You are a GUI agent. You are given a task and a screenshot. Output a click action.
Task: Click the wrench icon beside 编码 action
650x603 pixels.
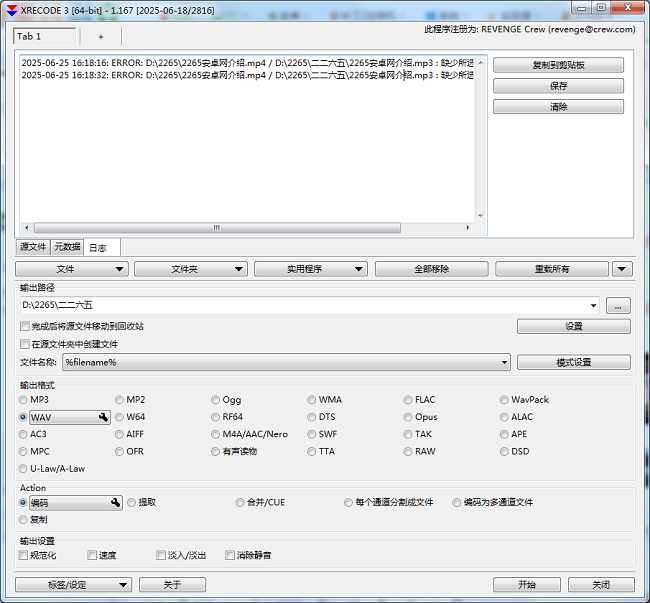point(115,503)
